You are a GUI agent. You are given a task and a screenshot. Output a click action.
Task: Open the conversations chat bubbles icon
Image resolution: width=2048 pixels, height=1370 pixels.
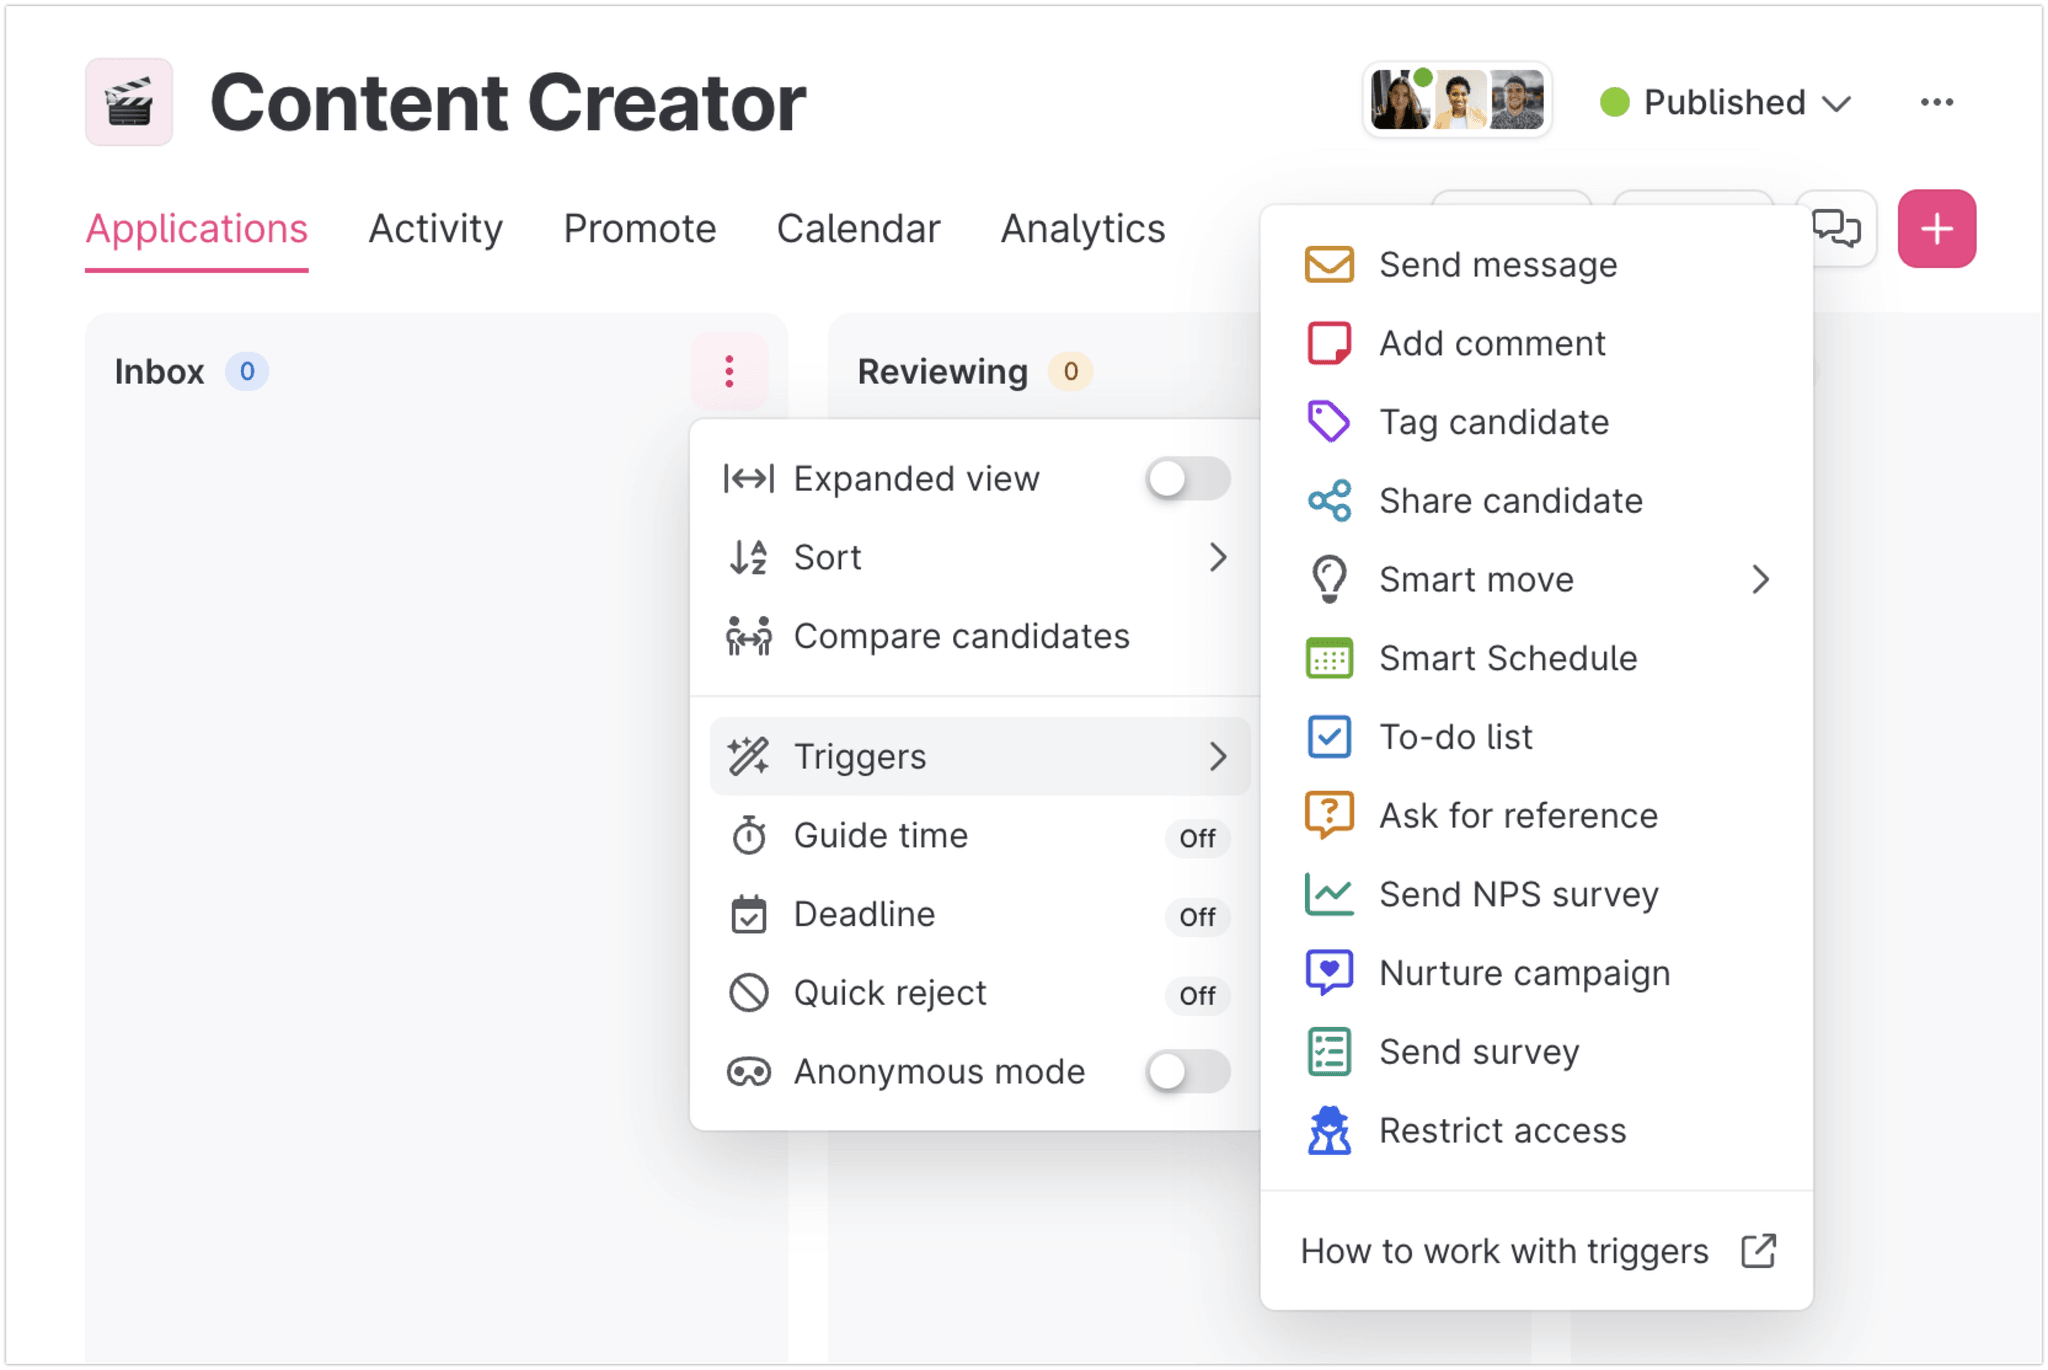click(1836, 229)
